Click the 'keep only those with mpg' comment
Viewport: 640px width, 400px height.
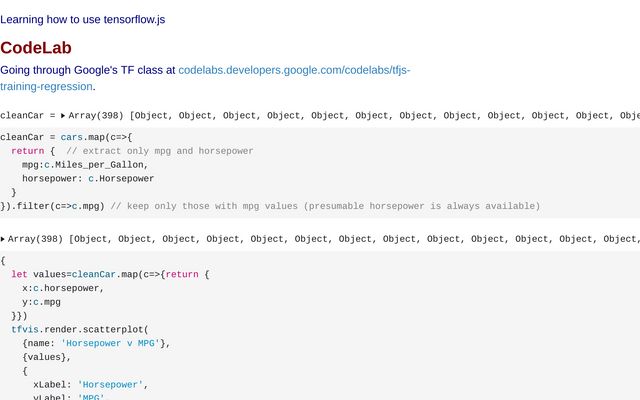click(325, 206)
